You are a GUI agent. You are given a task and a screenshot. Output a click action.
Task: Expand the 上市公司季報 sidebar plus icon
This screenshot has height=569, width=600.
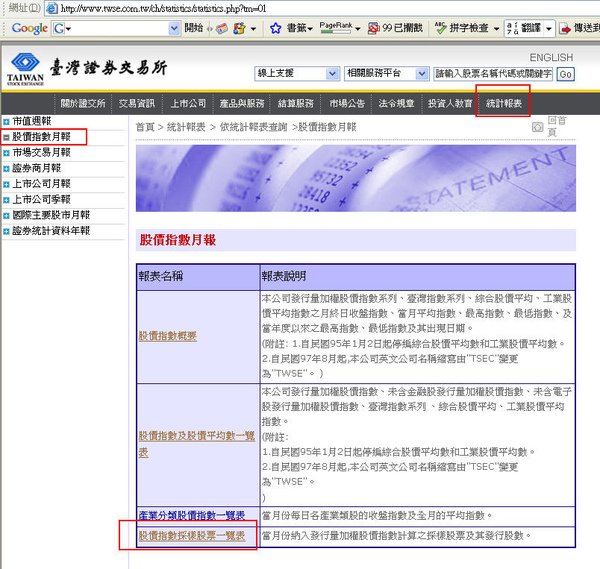(6, 200)
